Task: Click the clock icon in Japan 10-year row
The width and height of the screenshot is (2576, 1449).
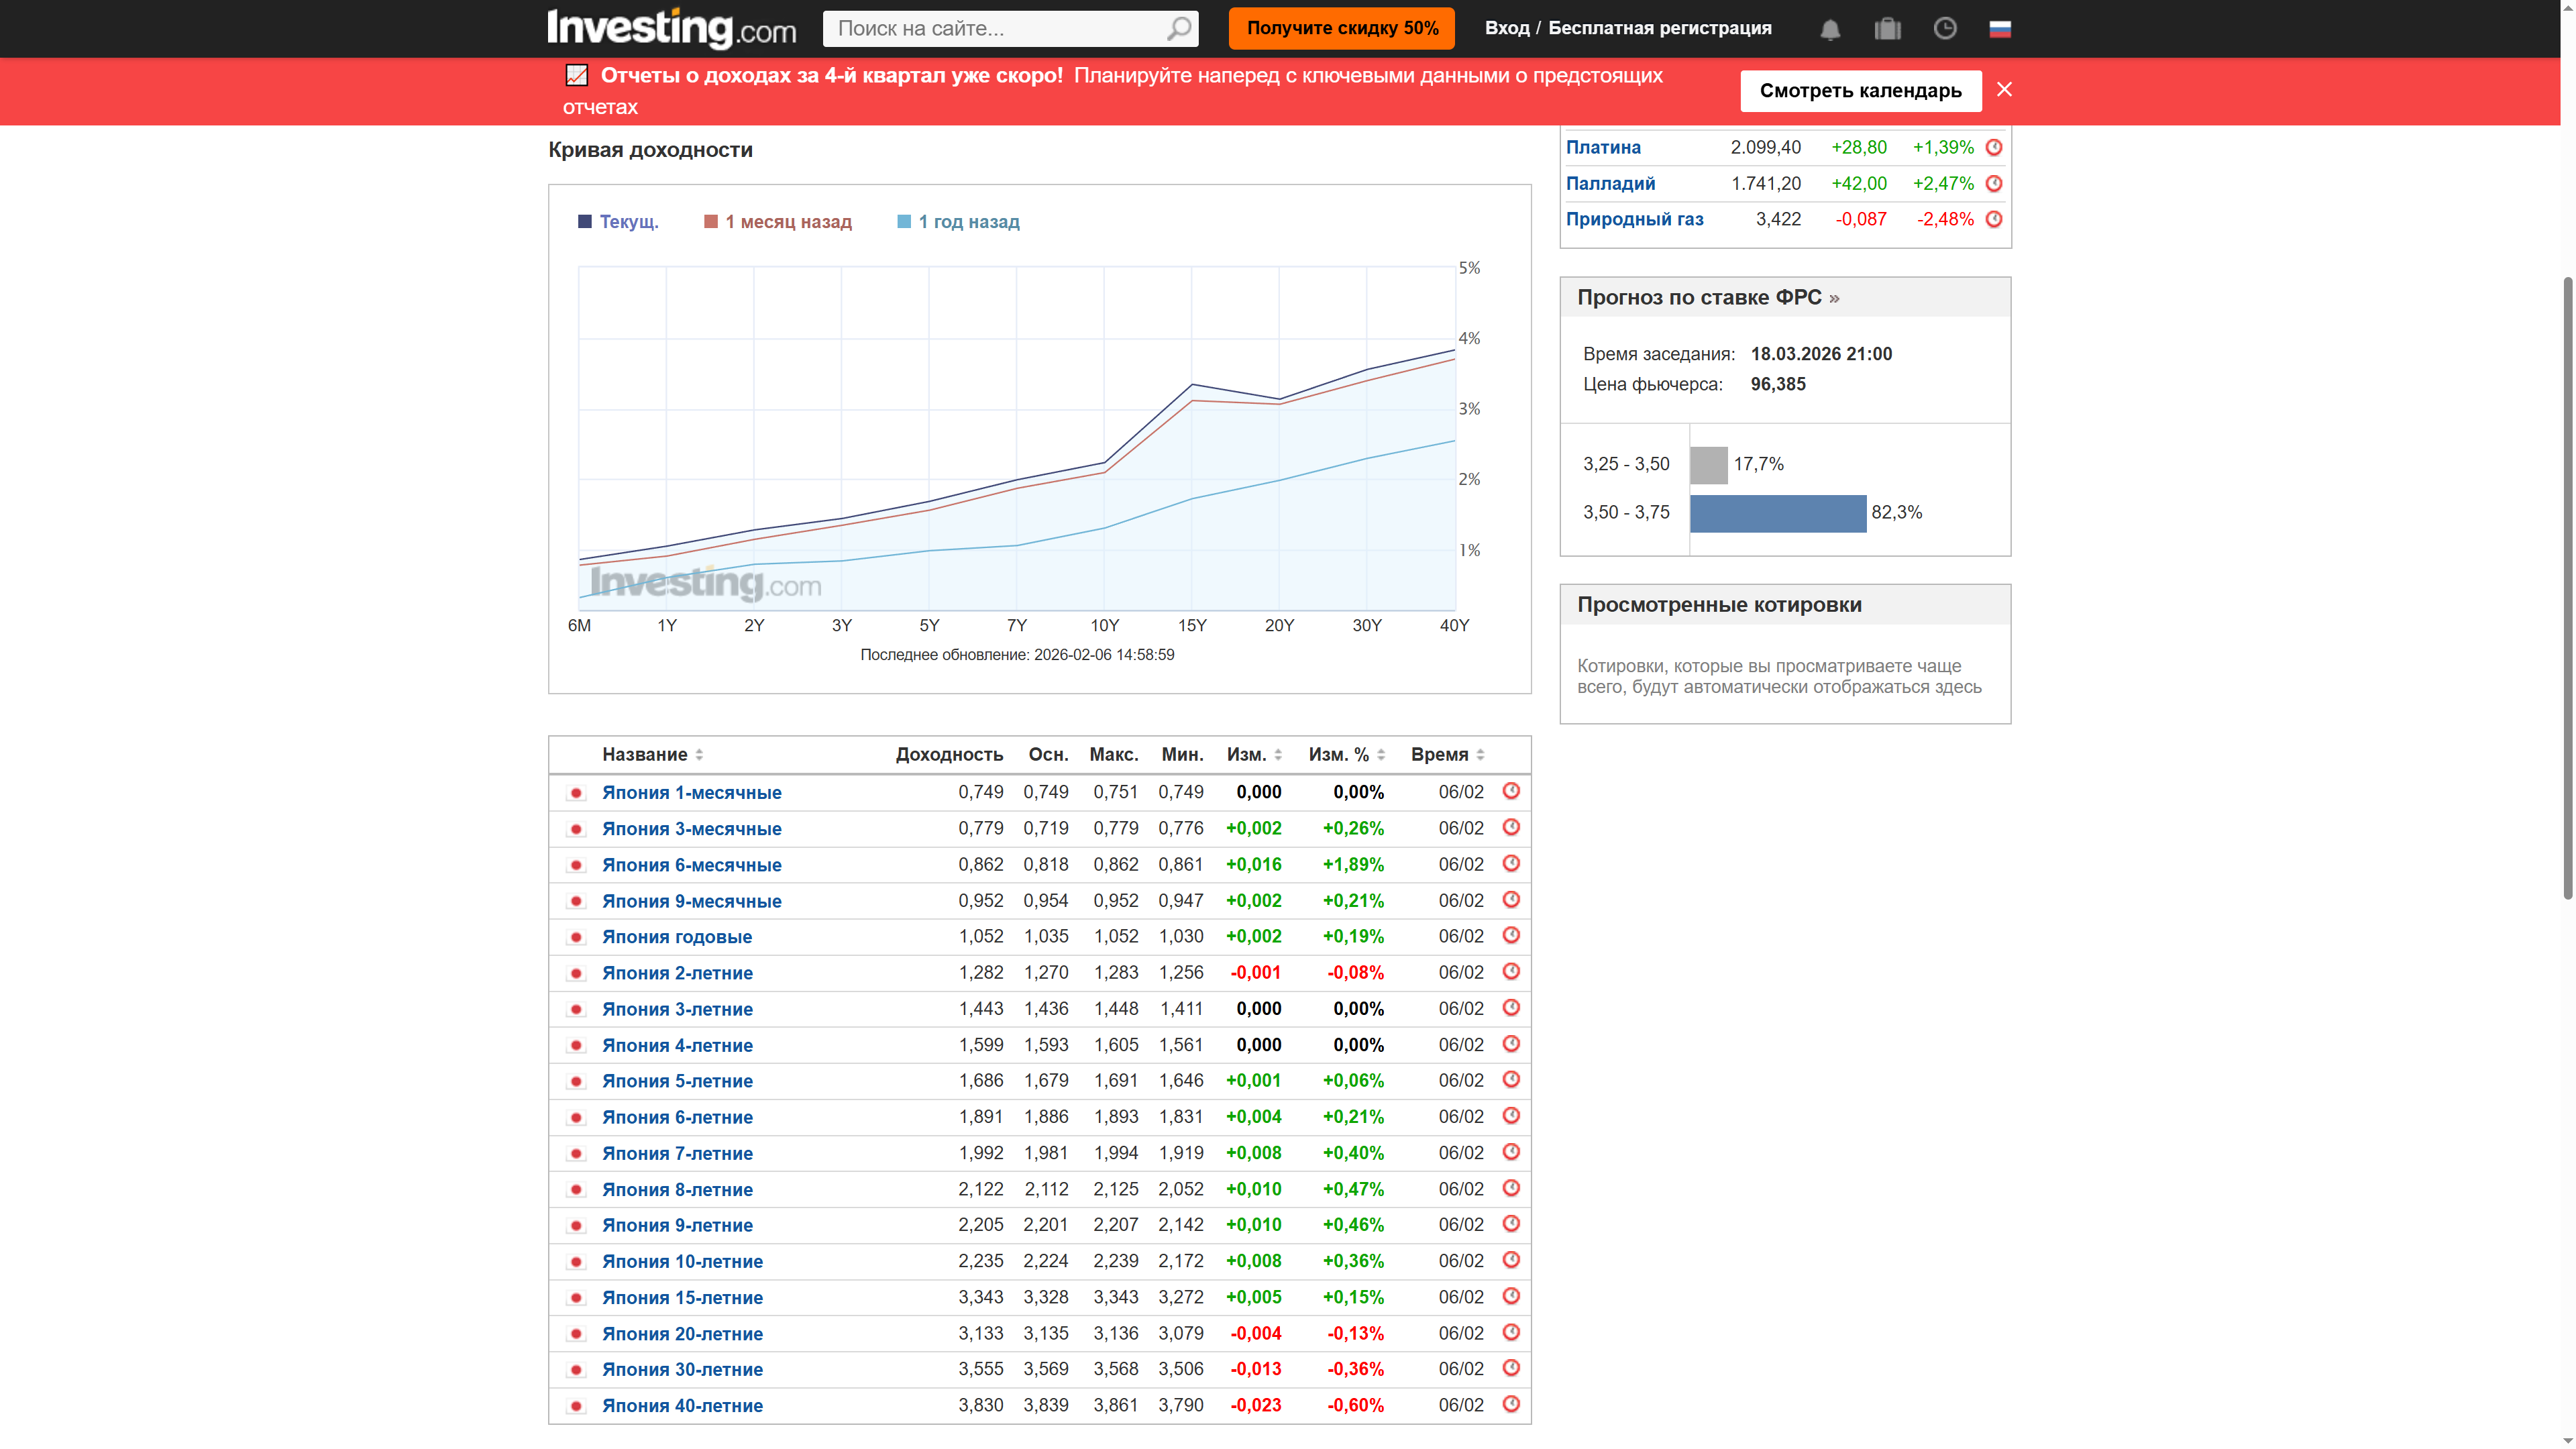Action: point(1511,1260)
